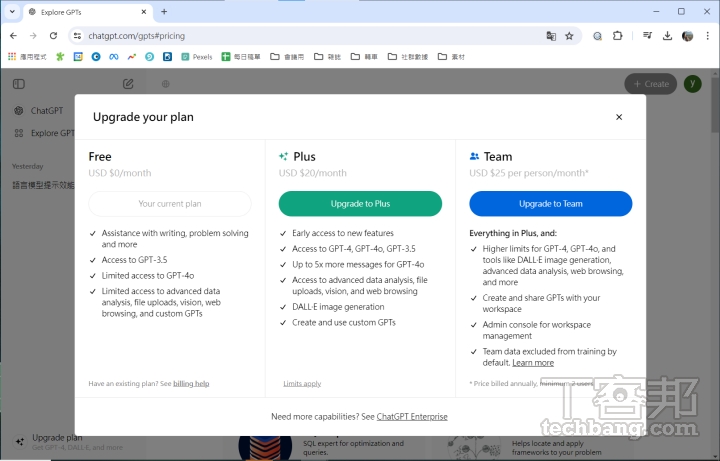Click the Create button behind the dialog
The width and height of the screenshot is (720, 461).
point(651,84)
